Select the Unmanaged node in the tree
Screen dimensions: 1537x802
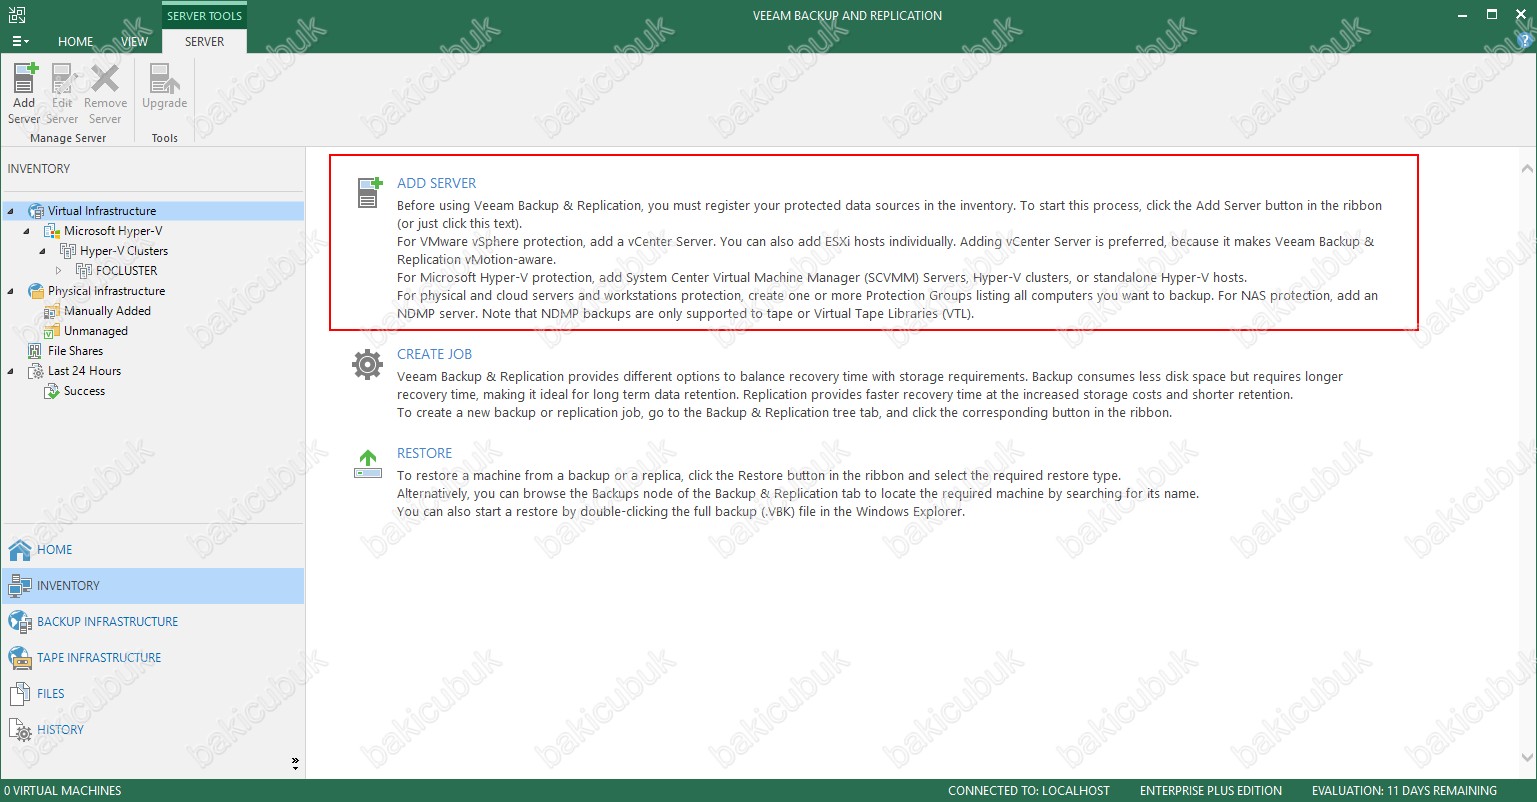(x=96, y=331)
